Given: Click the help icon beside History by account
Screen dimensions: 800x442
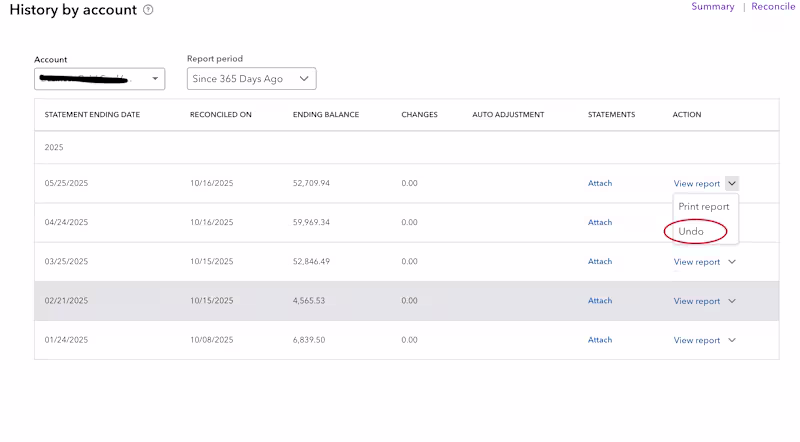Looking at the screenshot, I should pos(148,10).
